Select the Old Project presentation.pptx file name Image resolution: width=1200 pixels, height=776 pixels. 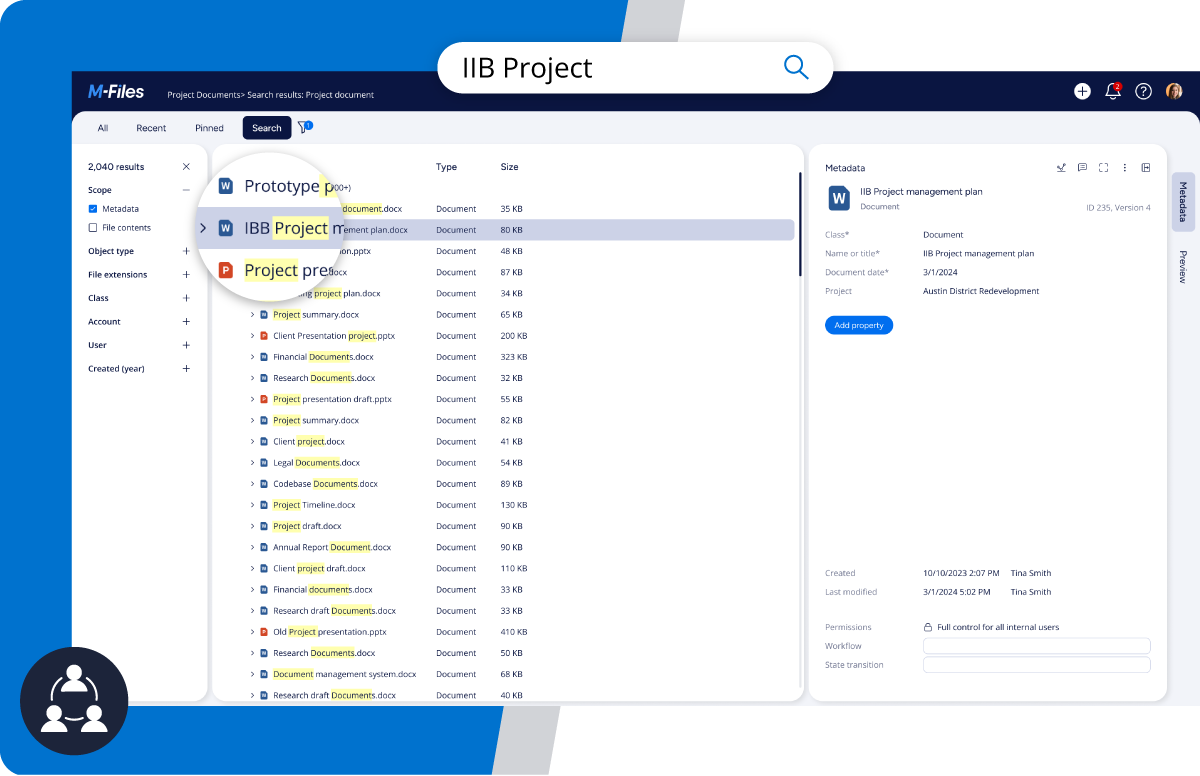[329, 632]
